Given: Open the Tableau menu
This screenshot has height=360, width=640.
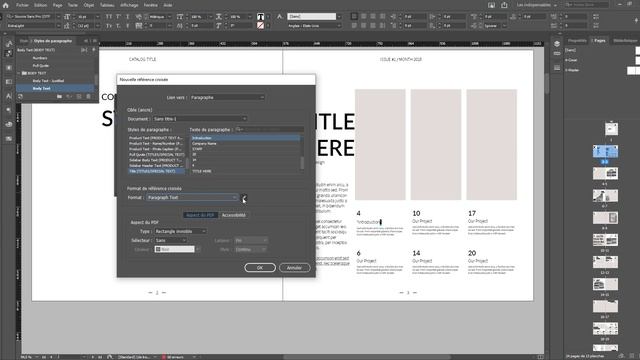Looking at the screenshot, I should [x=107, y=5].
